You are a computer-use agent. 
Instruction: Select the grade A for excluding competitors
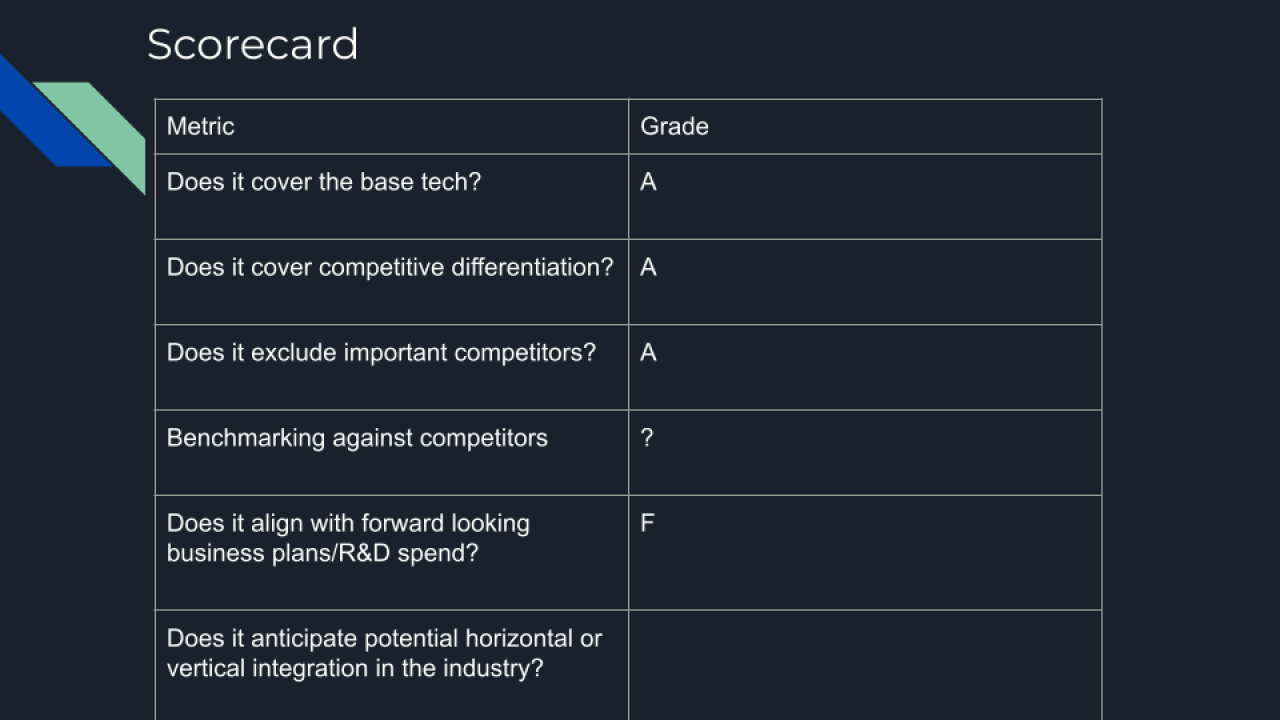(864, 367)
